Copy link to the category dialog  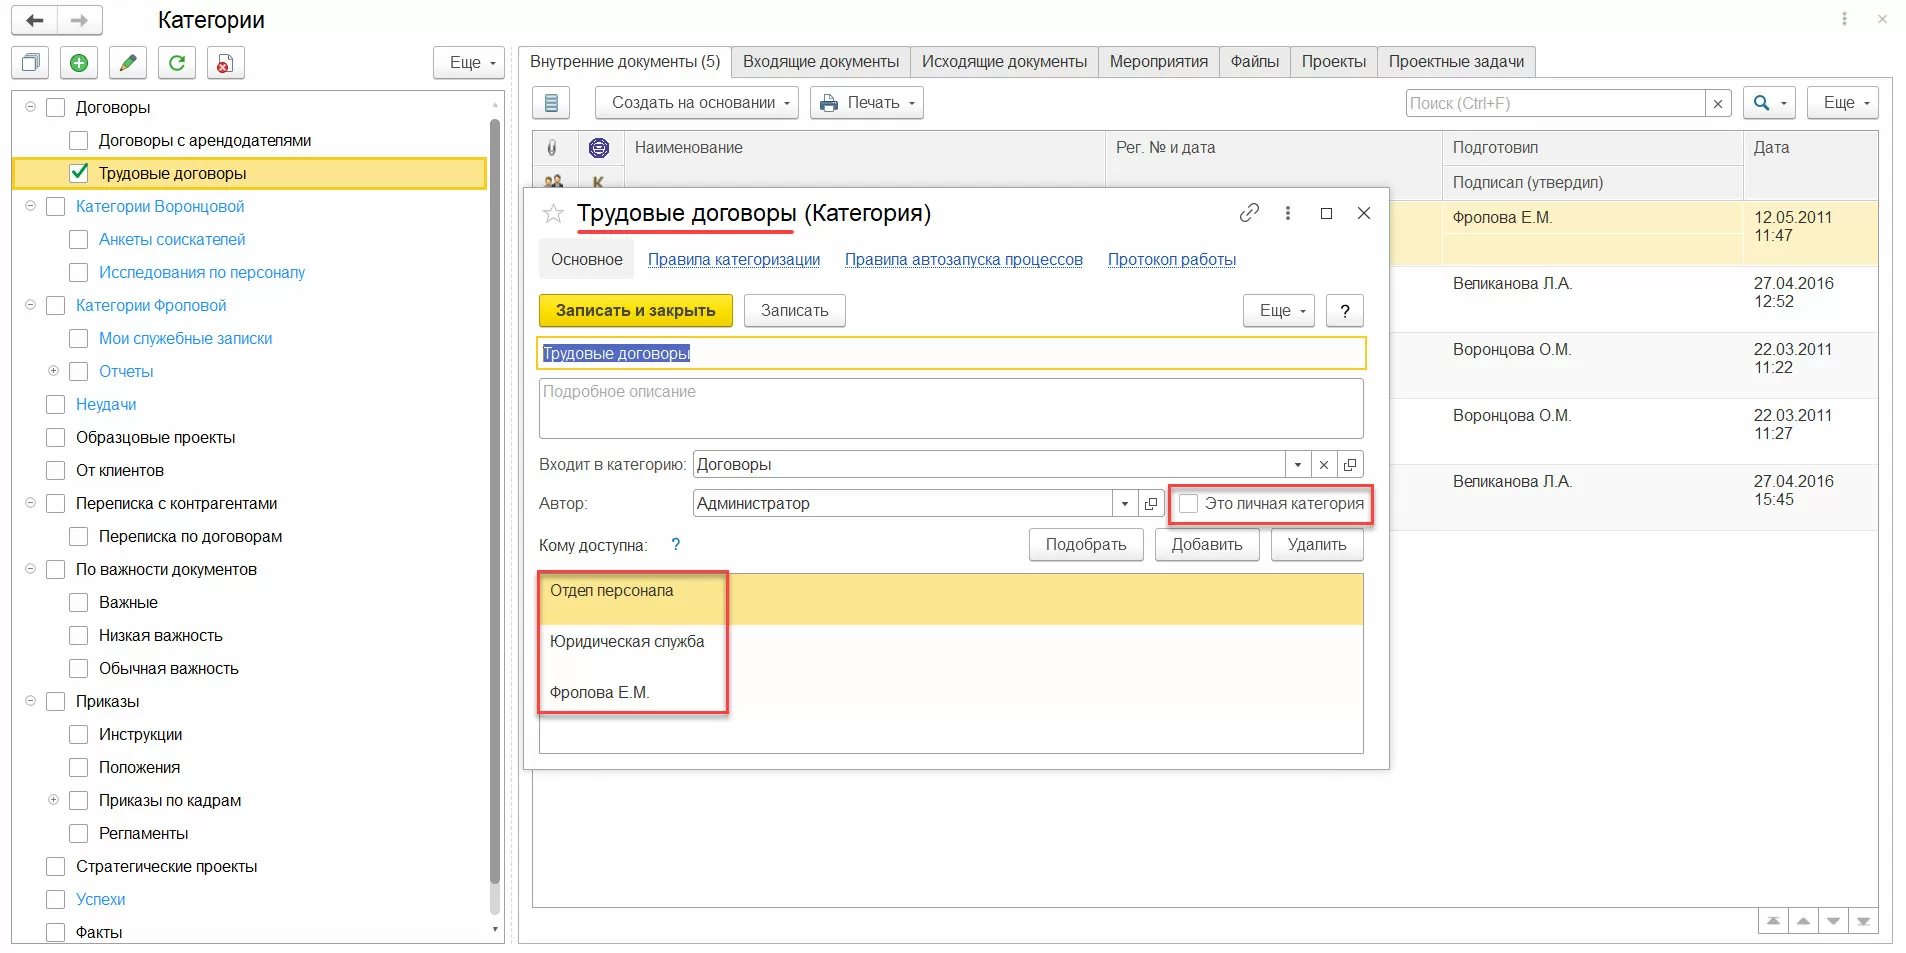pyautogui.click(x=1249, y=213)
